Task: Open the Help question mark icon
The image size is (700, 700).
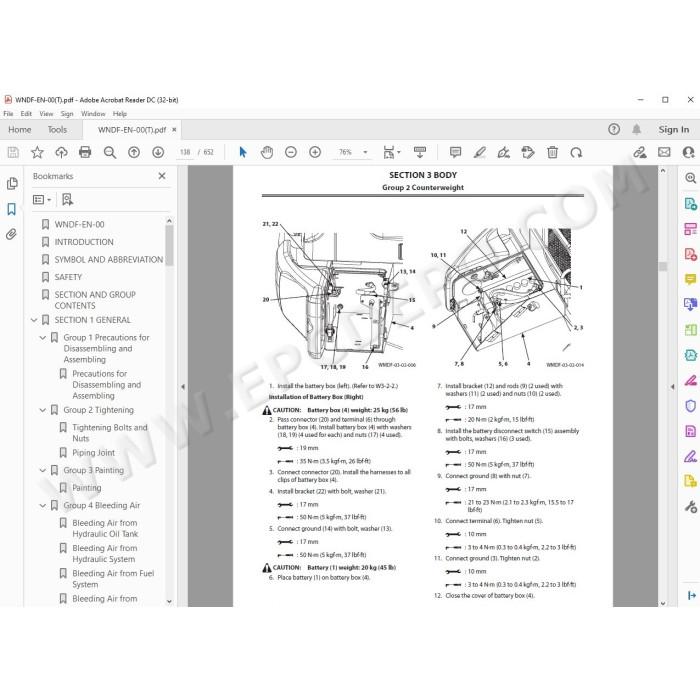Action: [614, 129]
